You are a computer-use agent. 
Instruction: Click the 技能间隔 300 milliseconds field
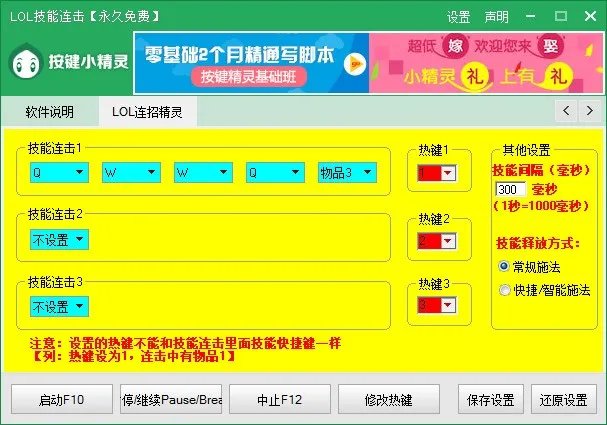[511, 189]
